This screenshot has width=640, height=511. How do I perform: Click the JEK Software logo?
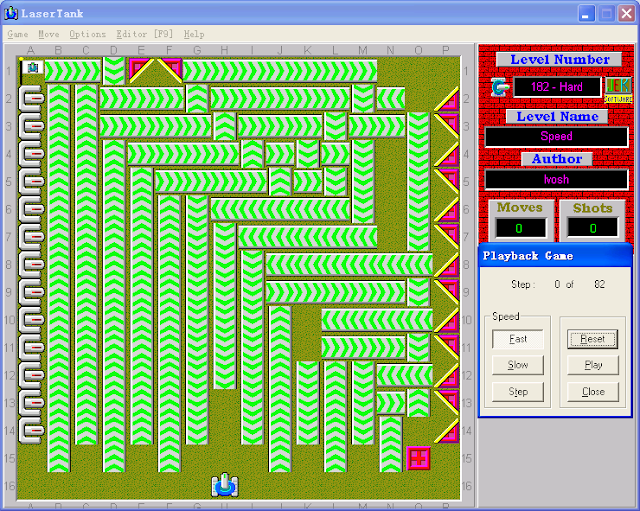618,90
